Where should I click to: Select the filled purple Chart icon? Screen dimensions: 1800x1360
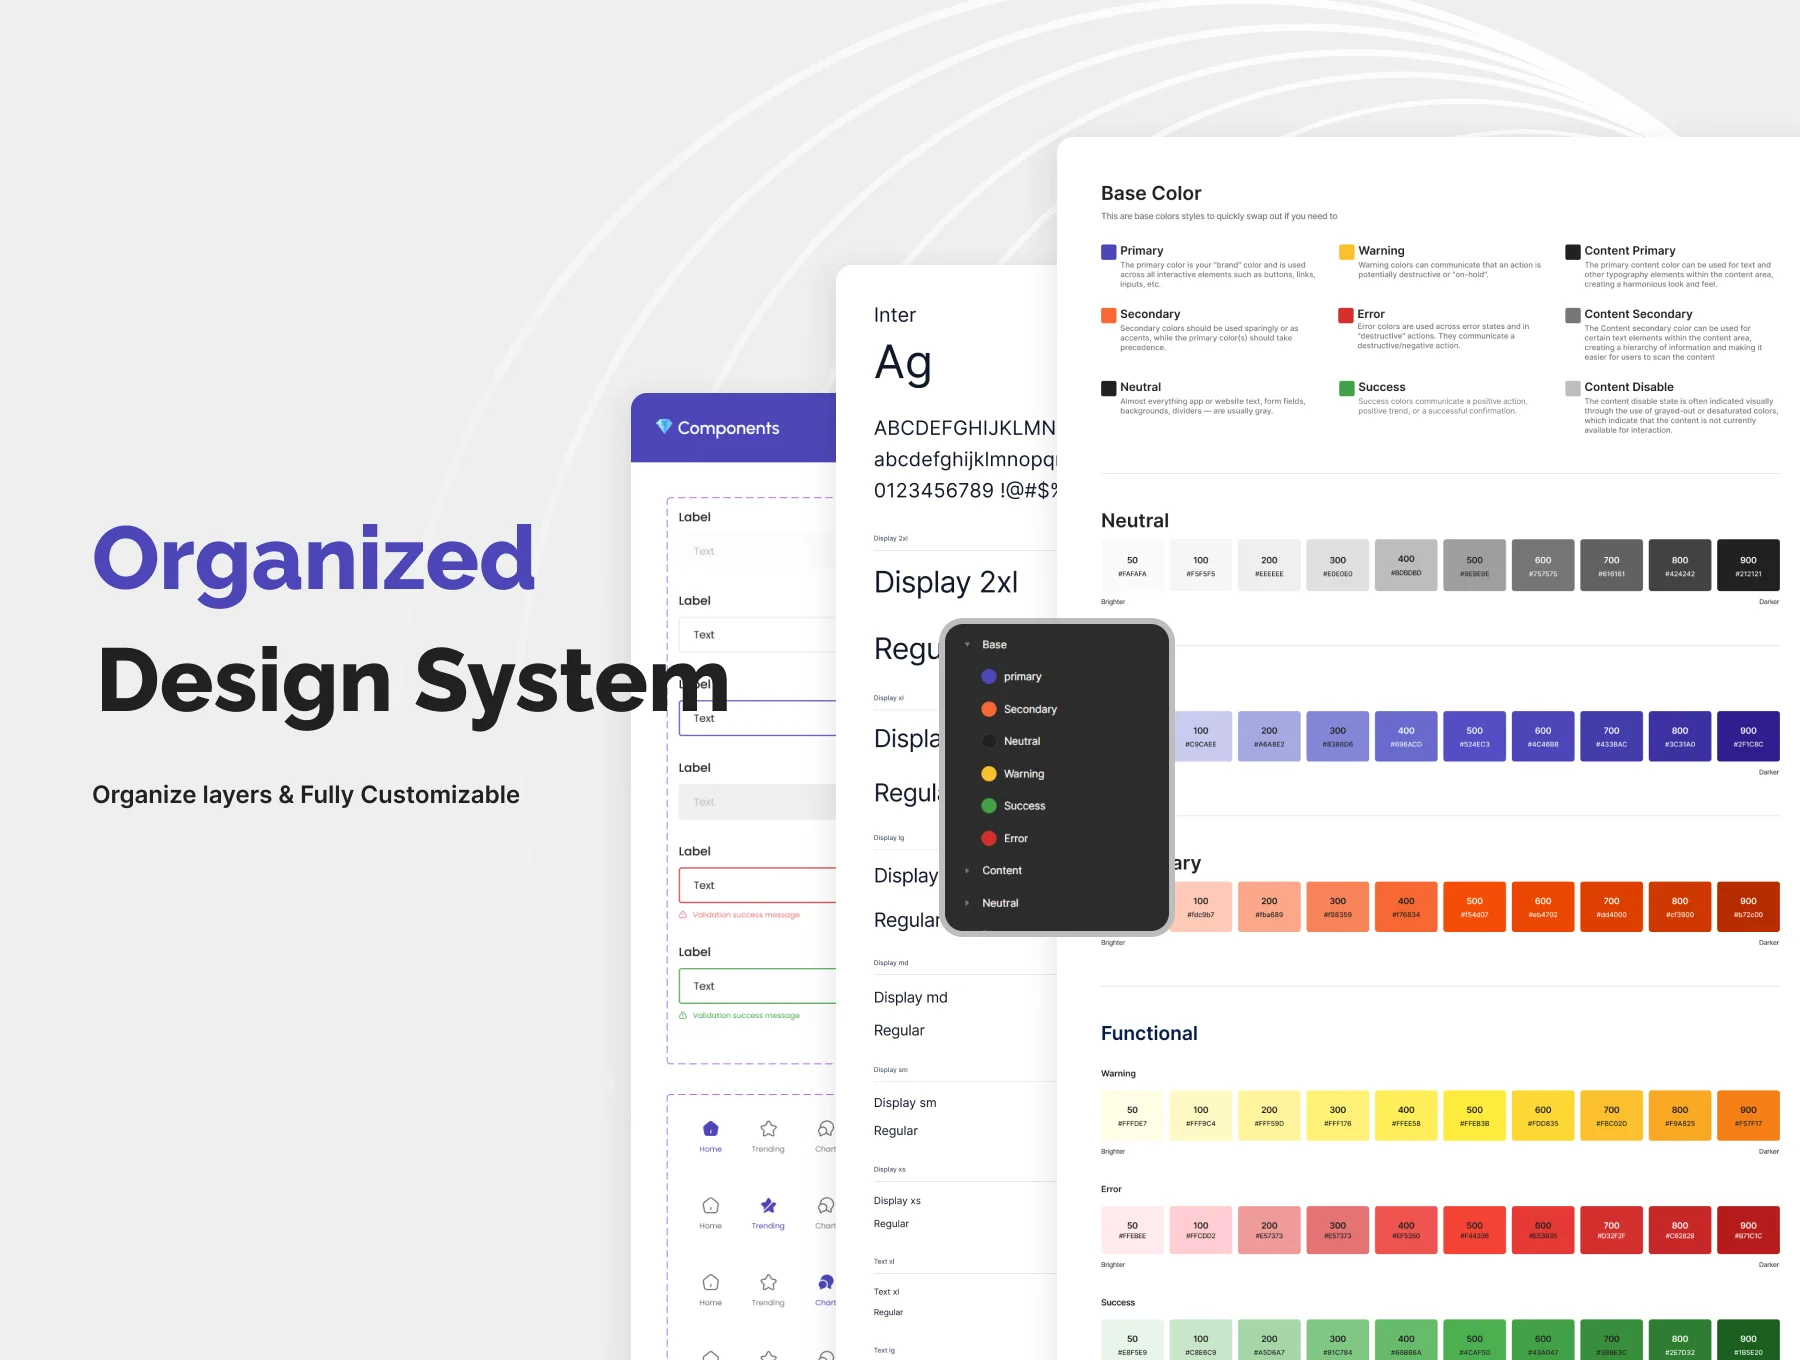pyautogui.click(x=825, y=1282)
